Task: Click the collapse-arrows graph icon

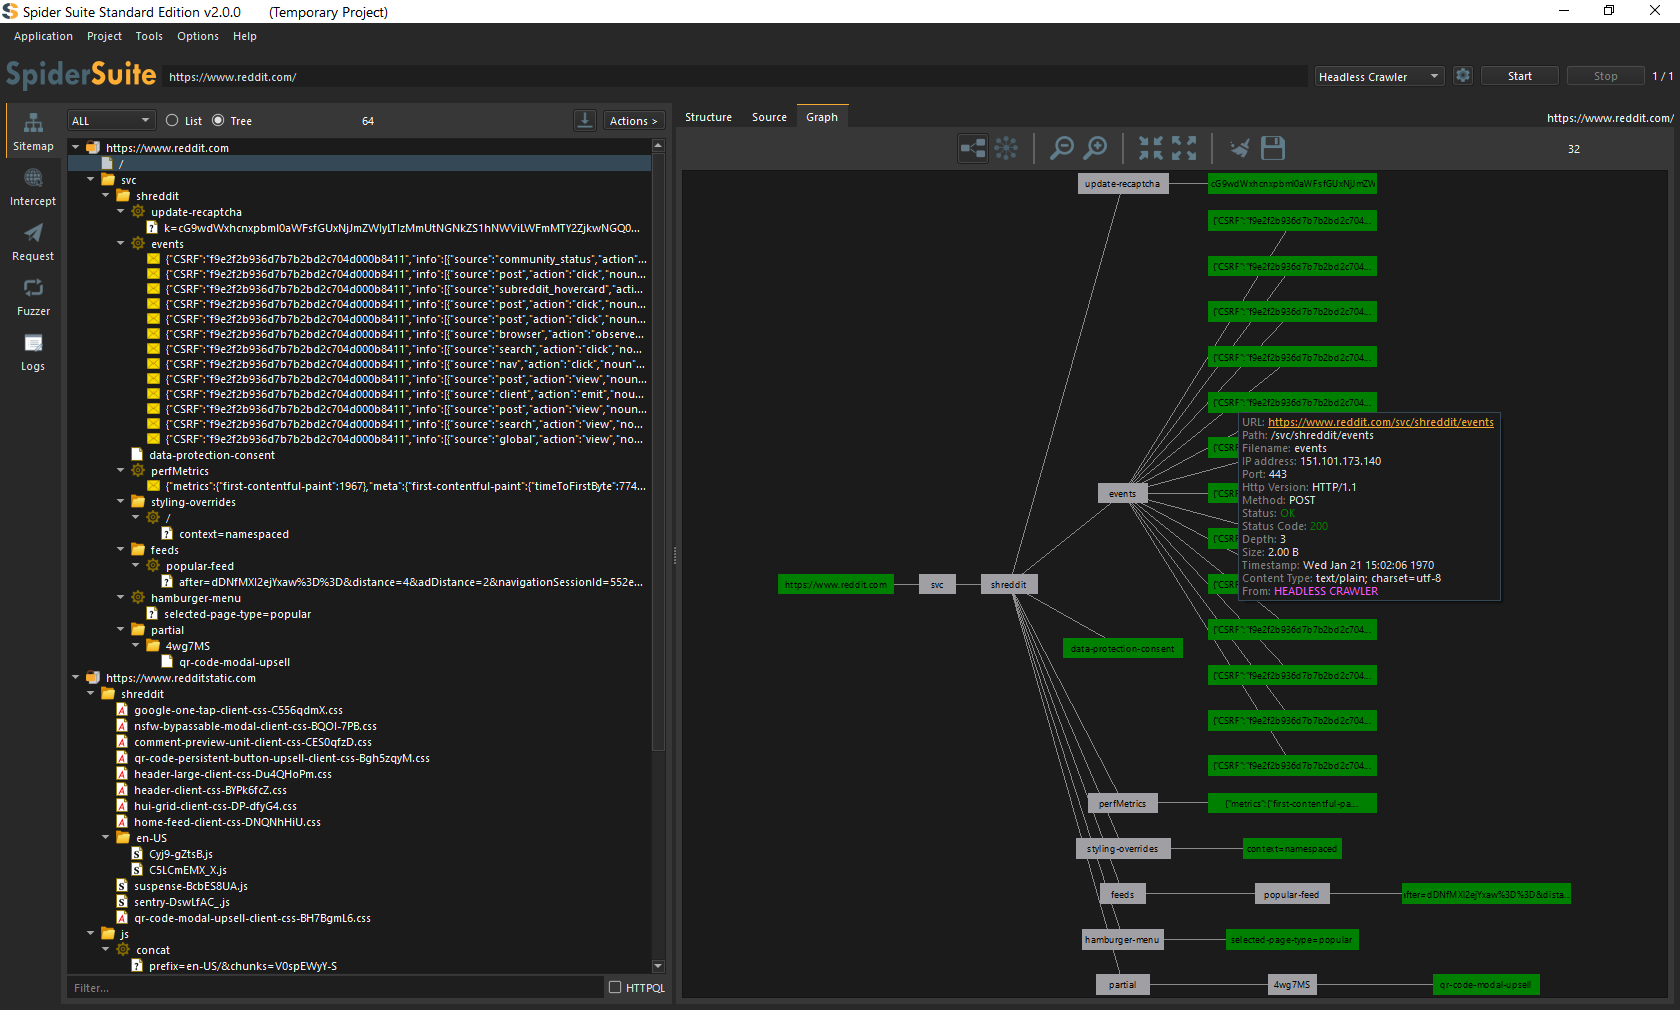Action: (1150, 149)
